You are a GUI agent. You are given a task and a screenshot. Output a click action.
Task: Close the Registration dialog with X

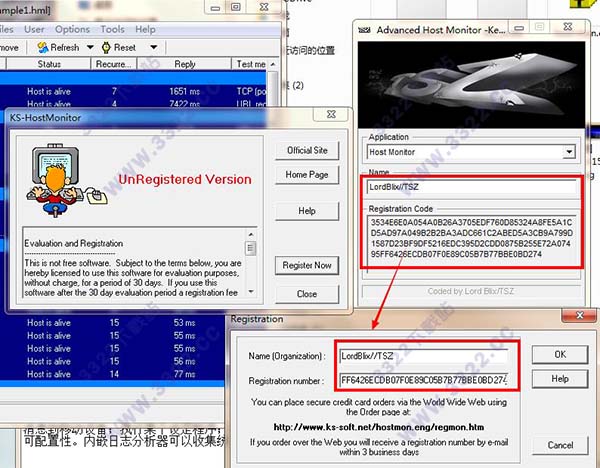click(x=579, y=315)
